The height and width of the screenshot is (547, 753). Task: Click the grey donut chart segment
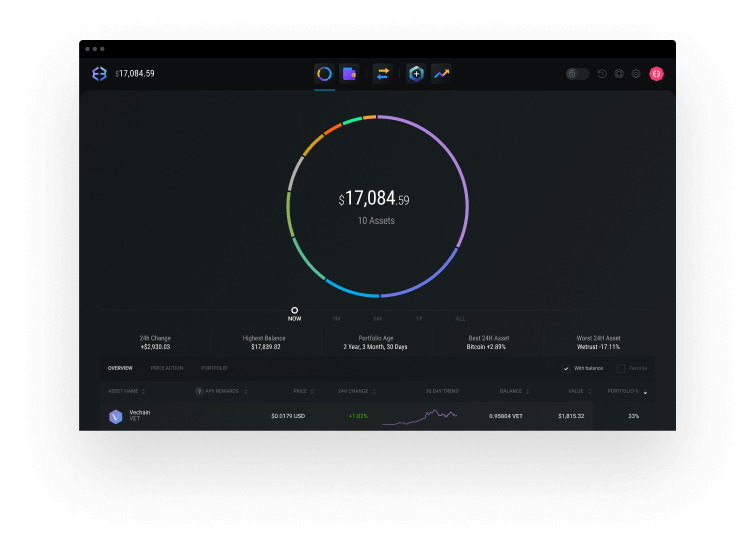coord(295,172)
